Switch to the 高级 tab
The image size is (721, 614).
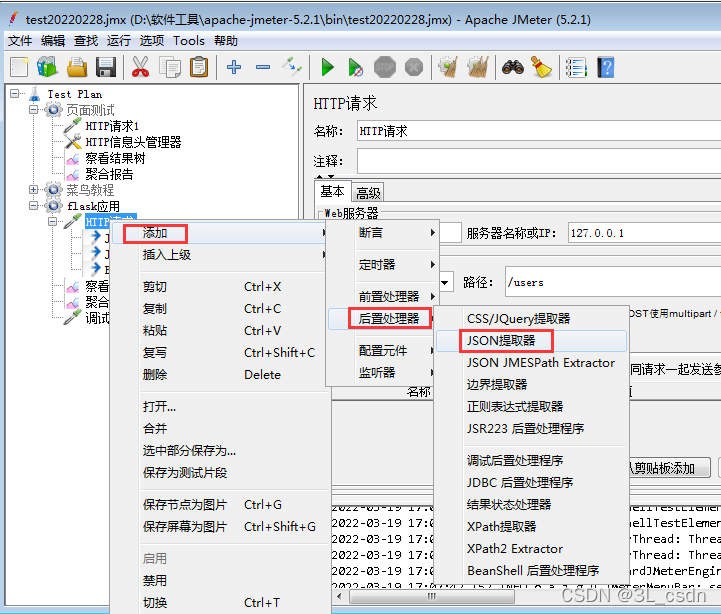pos(368,193)
